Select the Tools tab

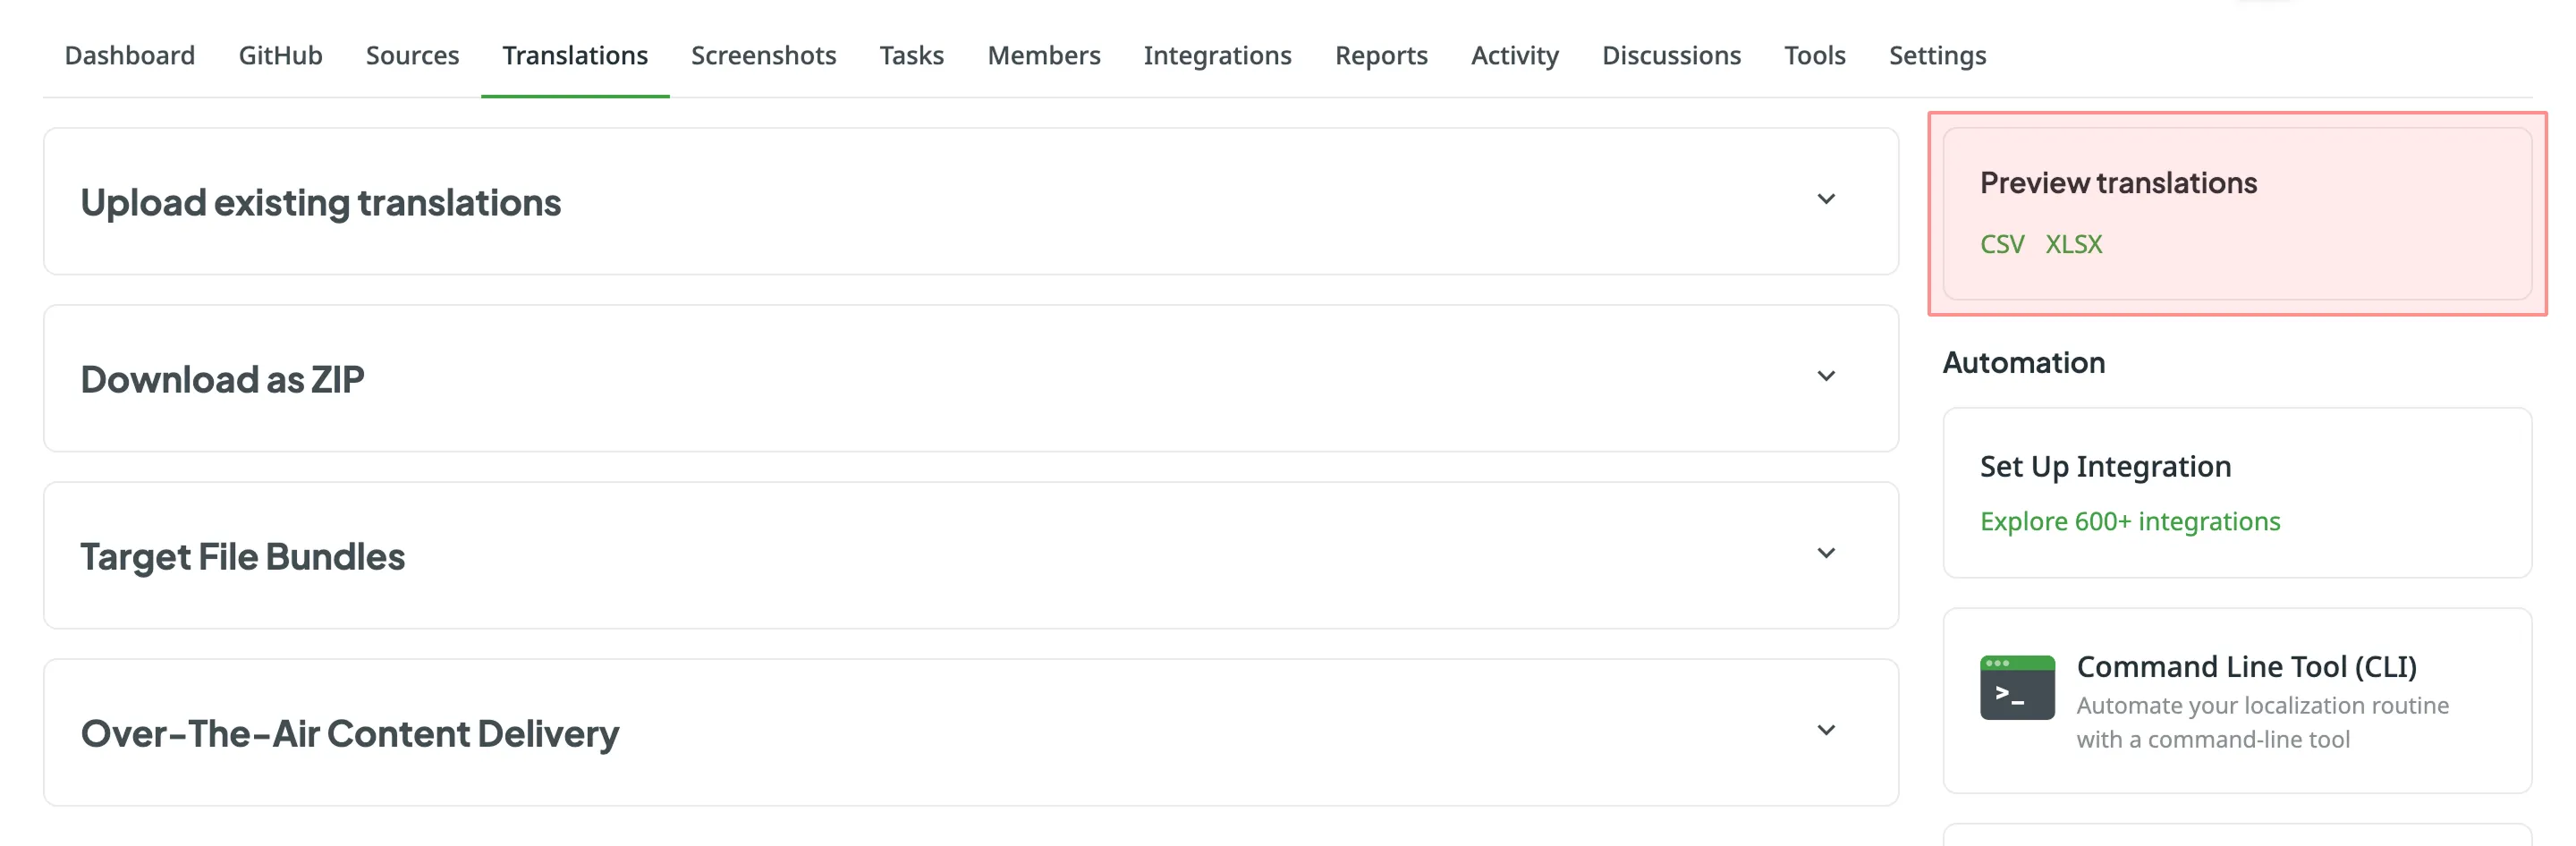pyautogui.click(x=1814, y=55)
